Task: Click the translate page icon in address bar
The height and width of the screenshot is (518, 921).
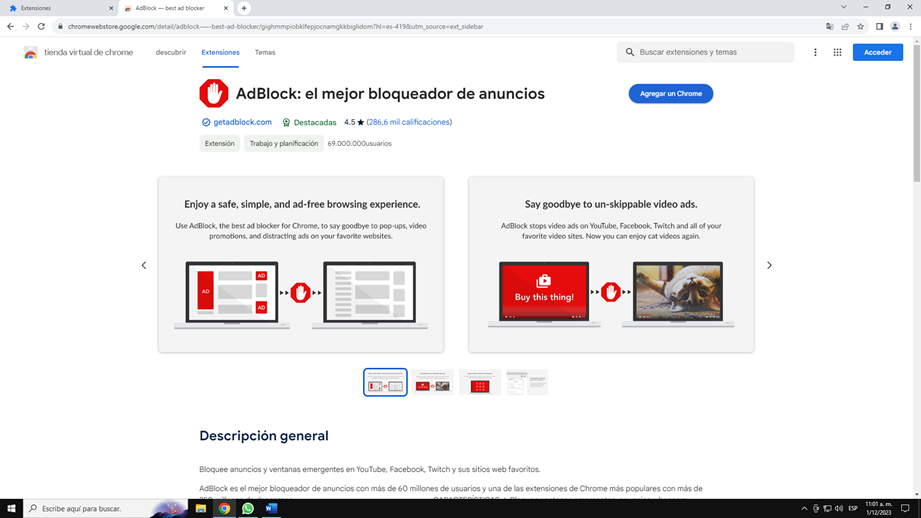Action: 829,26
